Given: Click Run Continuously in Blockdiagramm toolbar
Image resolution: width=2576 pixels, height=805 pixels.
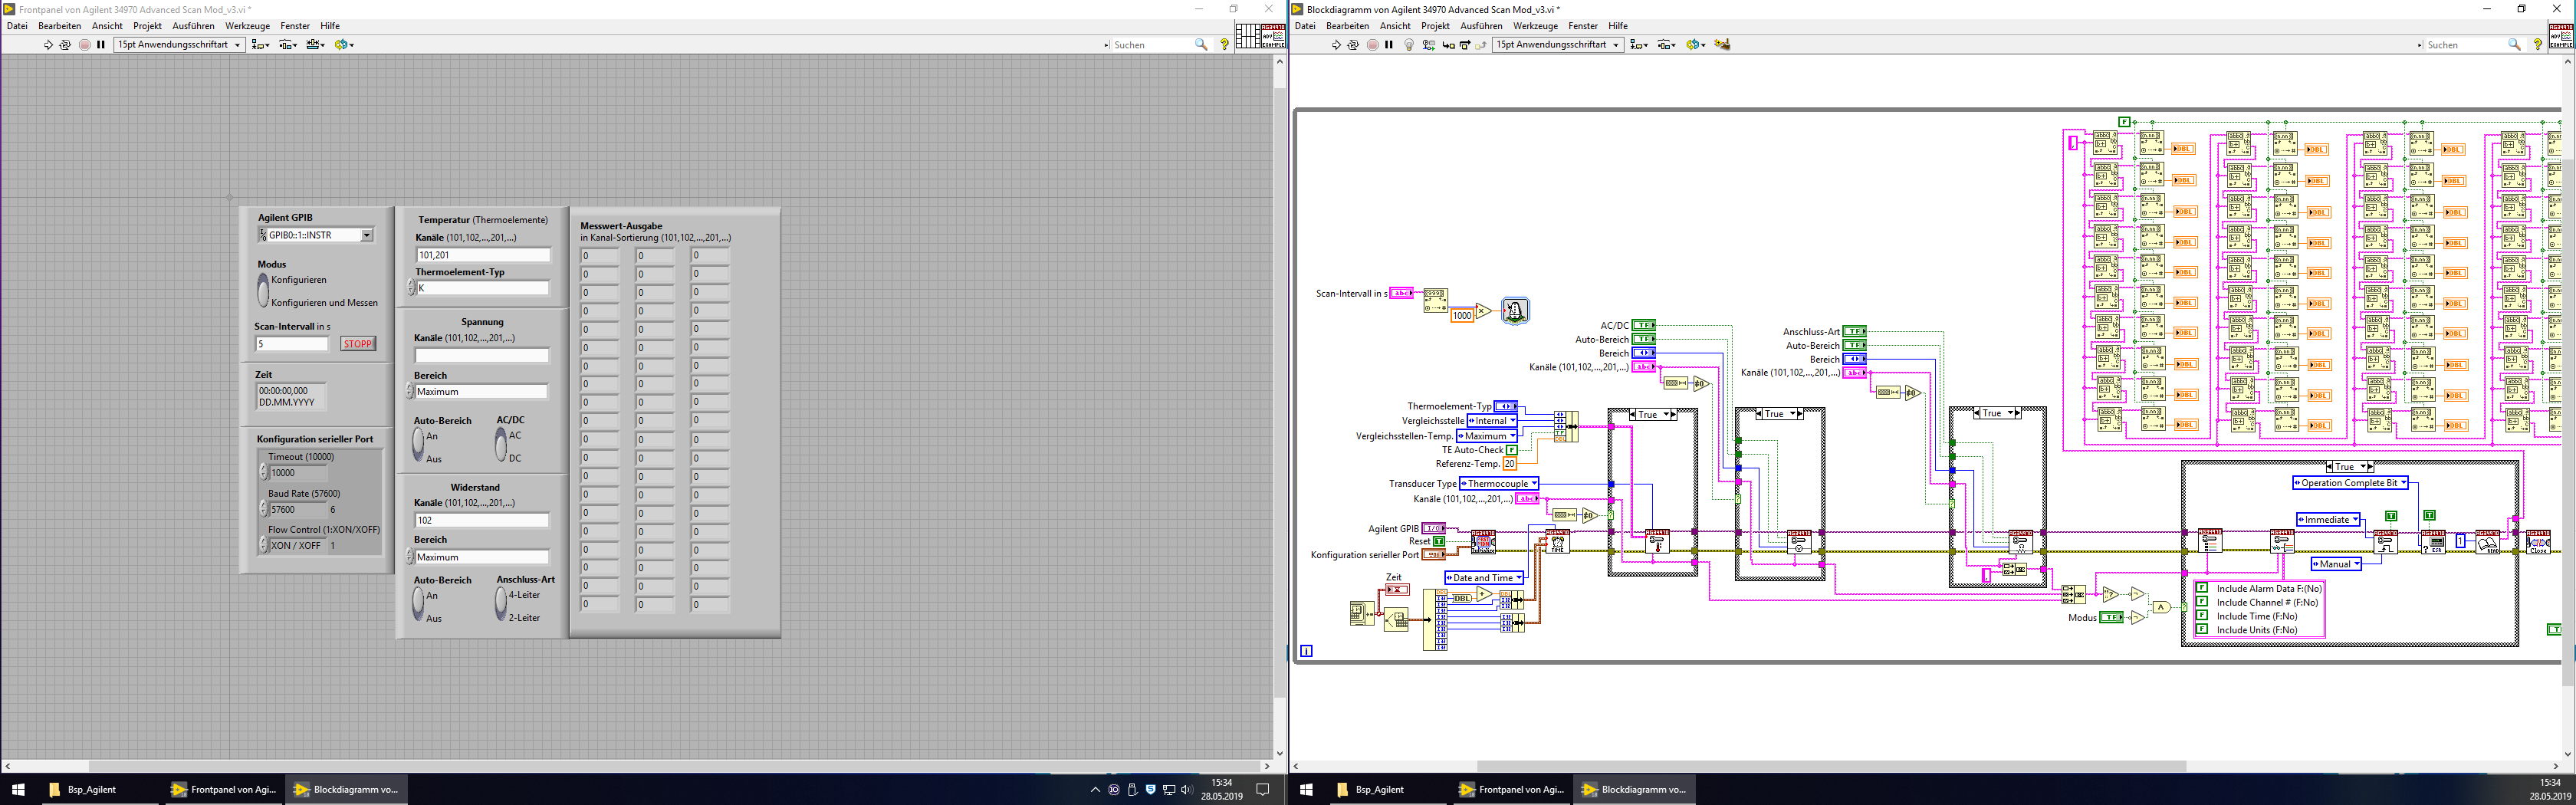Looking at the screenshot, I should pyautogui.click(x=1353, y=45).
